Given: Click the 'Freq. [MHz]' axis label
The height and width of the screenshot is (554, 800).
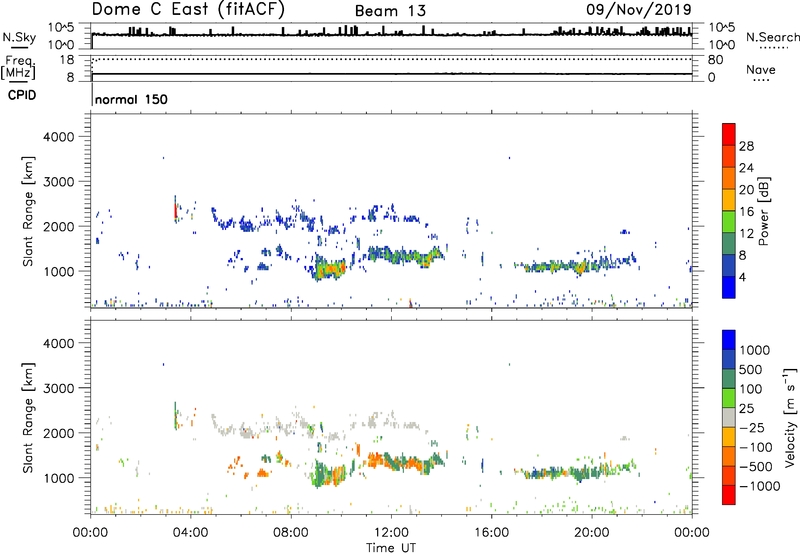Looking at the screenshot, I should pyautogui.click(x=19, y=68).
